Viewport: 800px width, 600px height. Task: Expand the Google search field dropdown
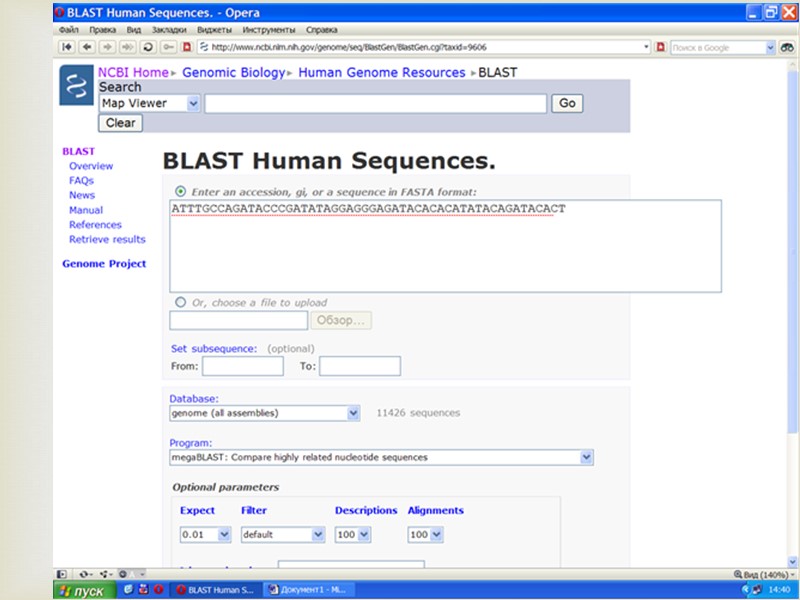coord(770,47)
